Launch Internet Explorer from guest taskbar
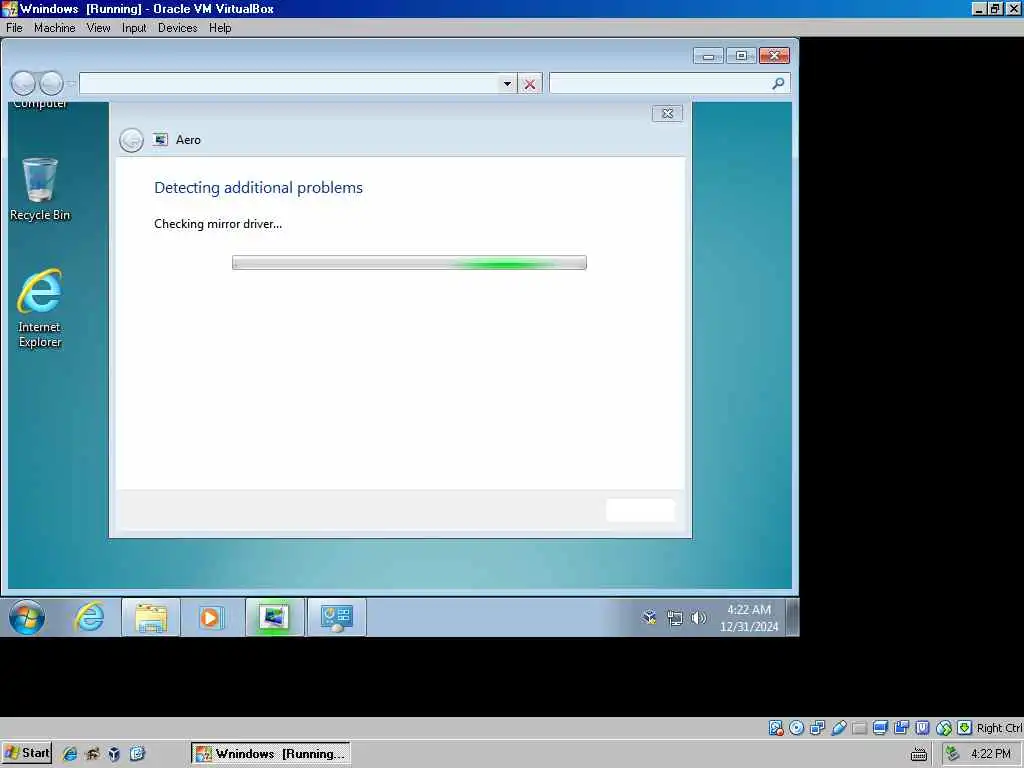Screen dimensions: 1024x768 (89, 617)
